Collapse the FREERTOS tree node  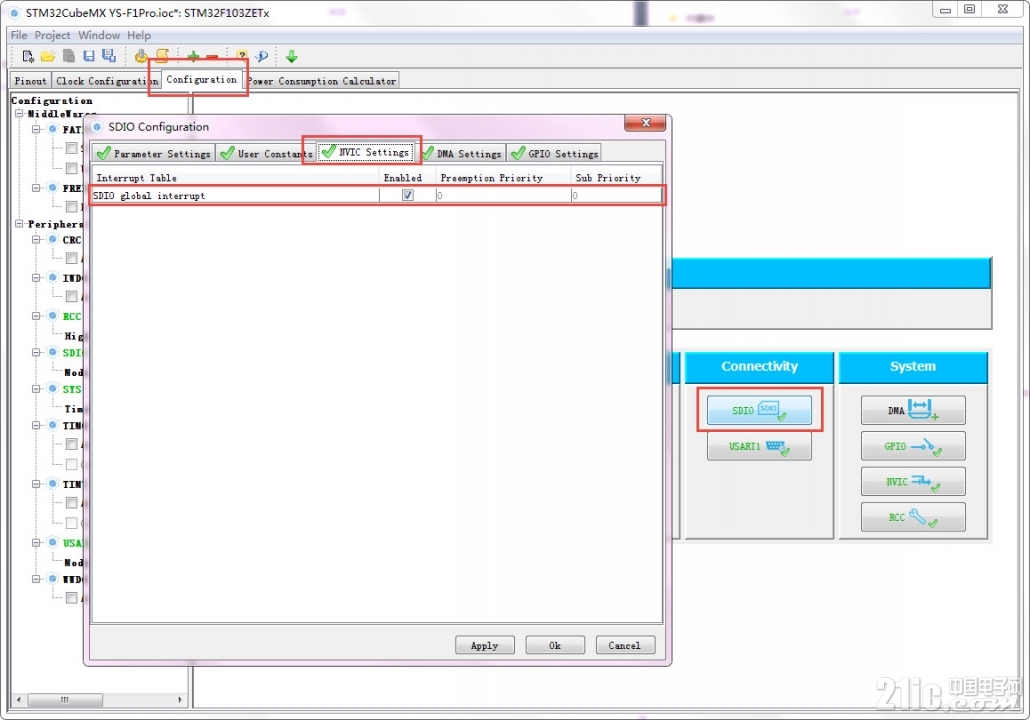(37, 188)
